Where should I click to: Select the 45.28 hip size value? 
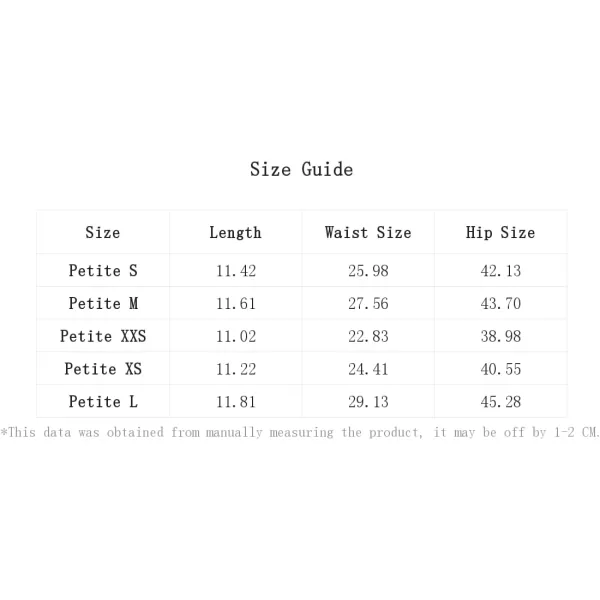click(x=501, y=402)
